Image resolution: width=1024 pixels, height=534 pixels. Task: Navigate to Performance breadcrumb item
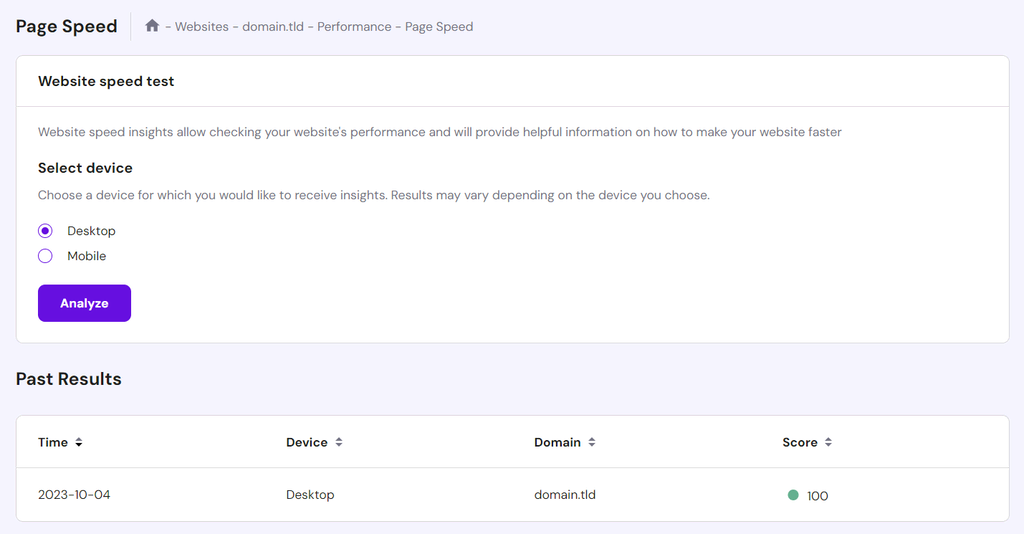[354, 27]
